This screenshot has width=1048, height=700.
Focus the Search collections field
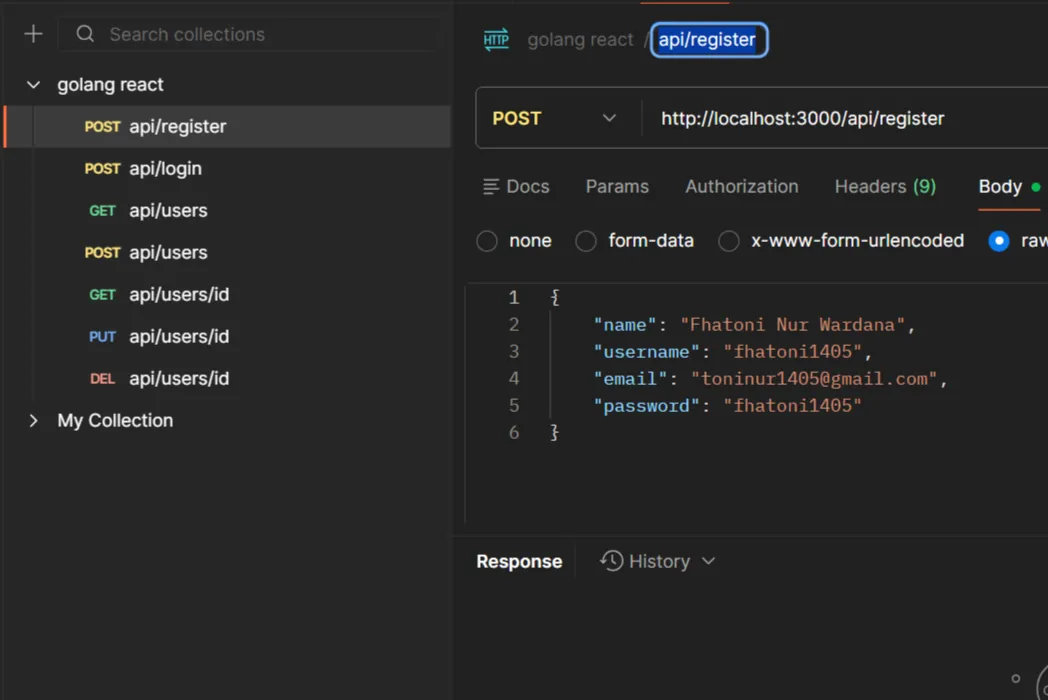(x=249, y=34)
